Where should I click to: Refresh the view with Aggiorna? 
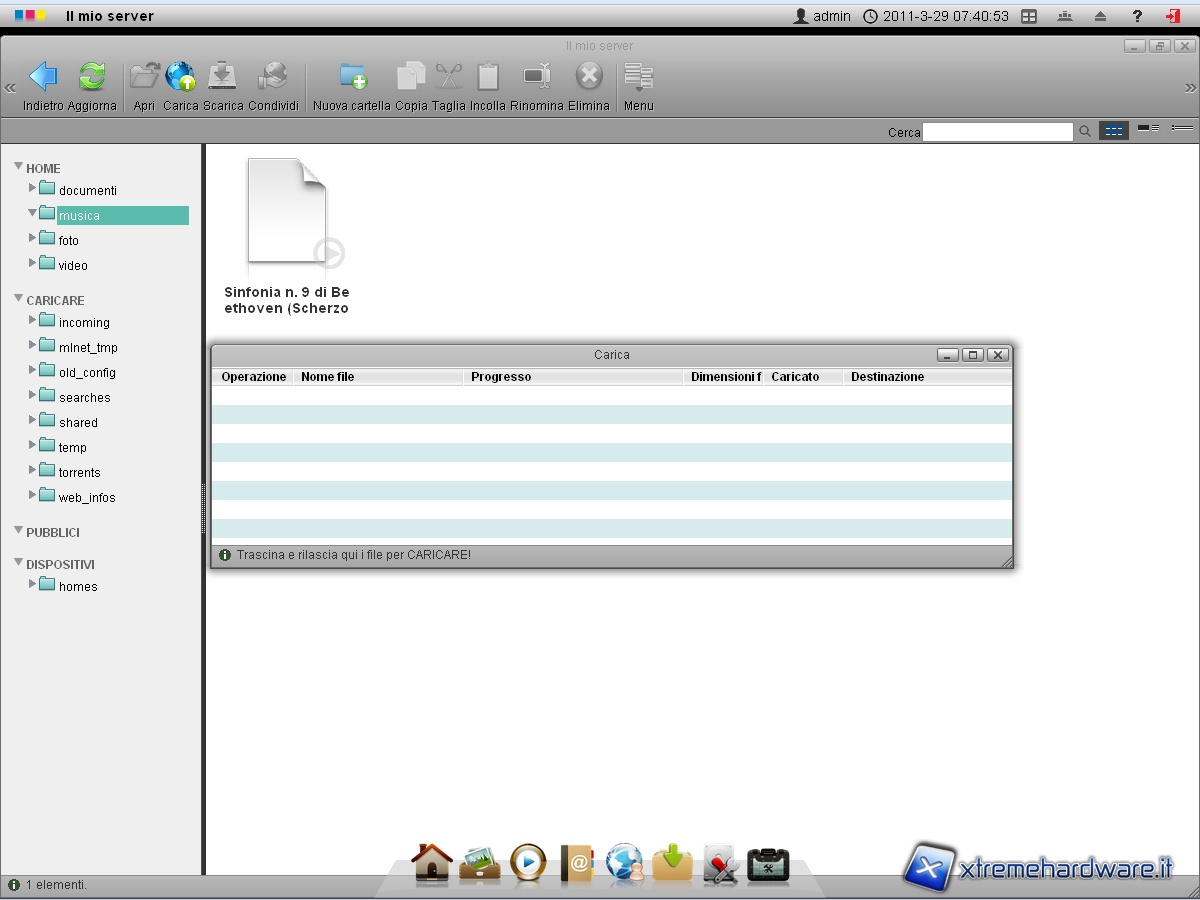point(92,78)
